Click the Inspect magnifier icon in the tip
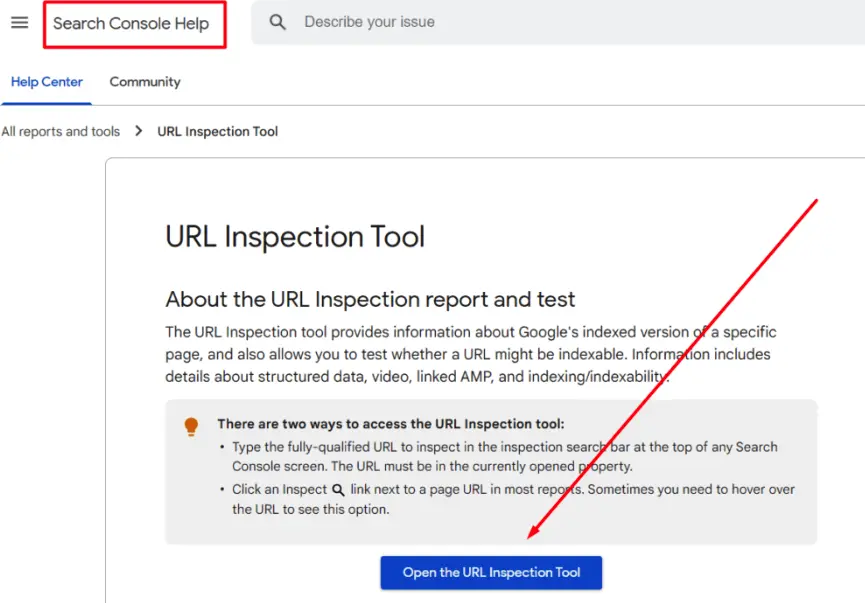Screen dimensions: 865x603 click(338, 490)
